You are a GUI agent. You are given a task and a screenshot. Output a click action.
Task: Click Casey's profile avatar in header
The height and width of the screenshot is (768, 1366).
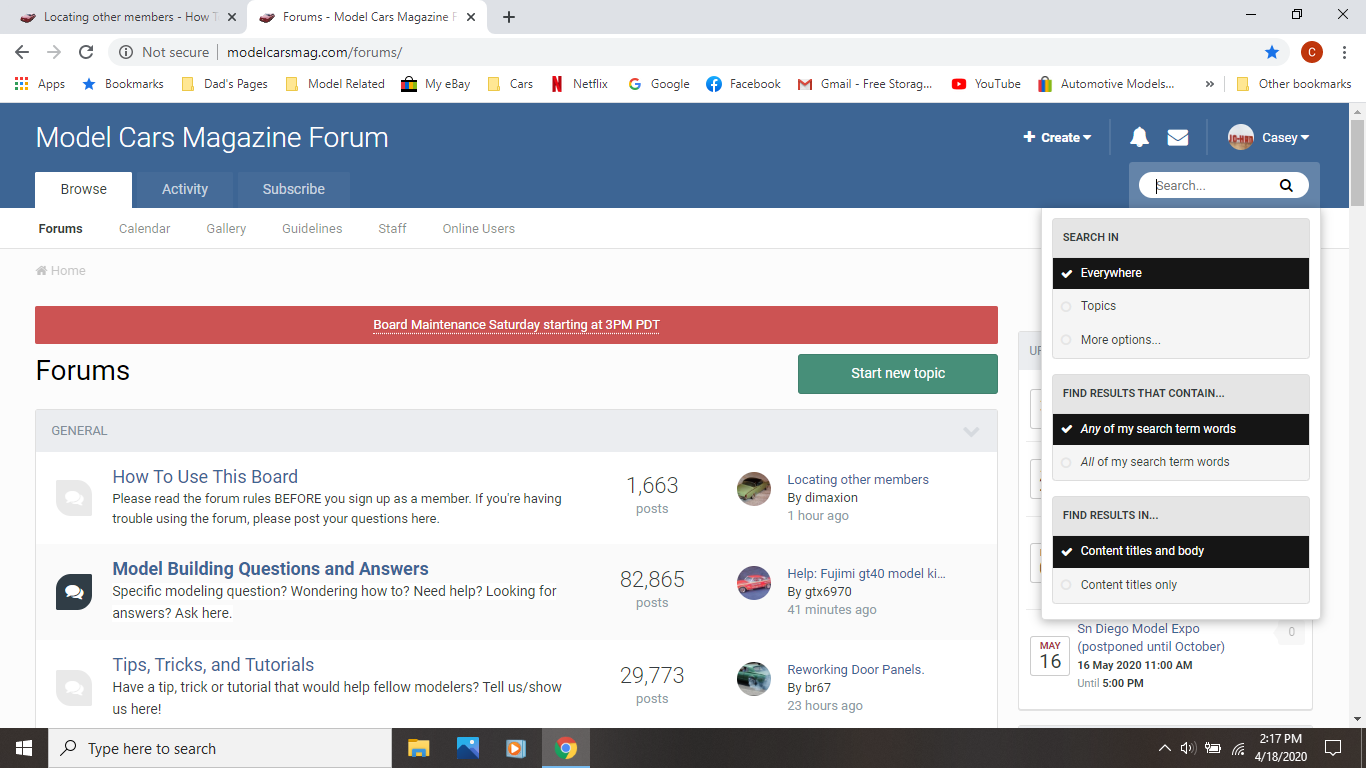click(1241, 138)
